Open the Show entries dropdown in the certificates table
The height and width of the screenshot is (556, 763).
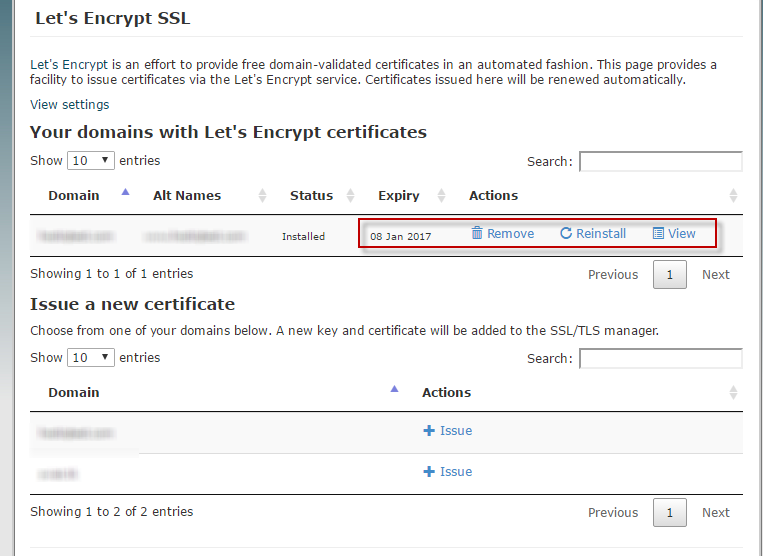pos(91,161)
